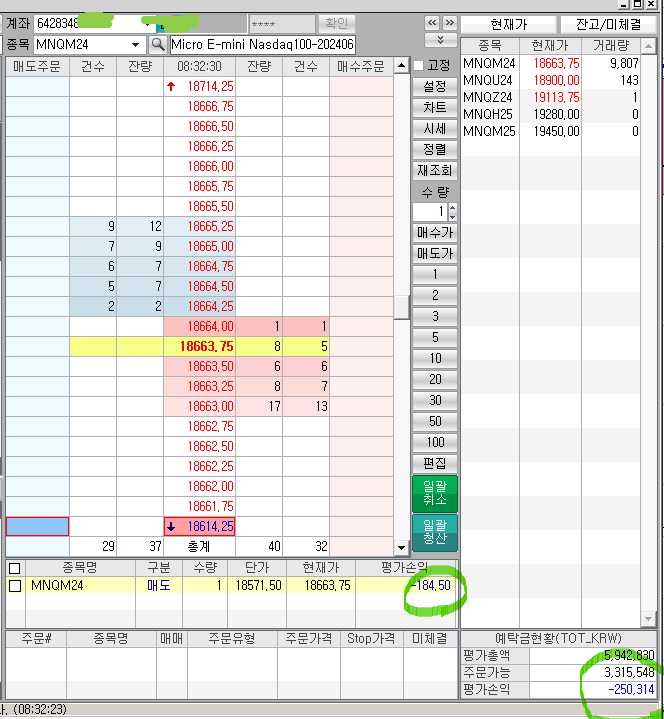664x719 pixels.
Task: Expand the MNQM24 symbol dropdown
Action: click(x=136, y=44)
